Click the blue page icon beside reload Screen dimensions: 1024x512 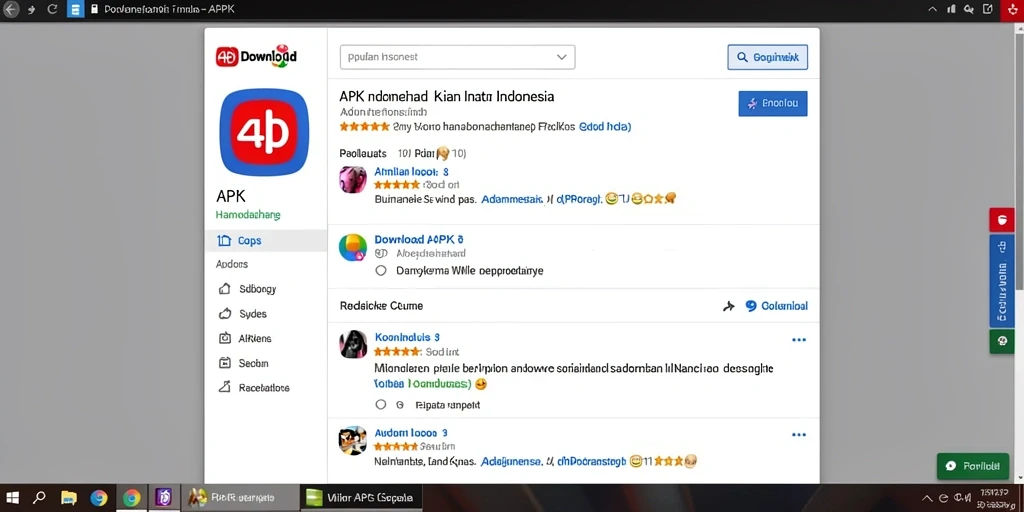(x=76, y=10)
